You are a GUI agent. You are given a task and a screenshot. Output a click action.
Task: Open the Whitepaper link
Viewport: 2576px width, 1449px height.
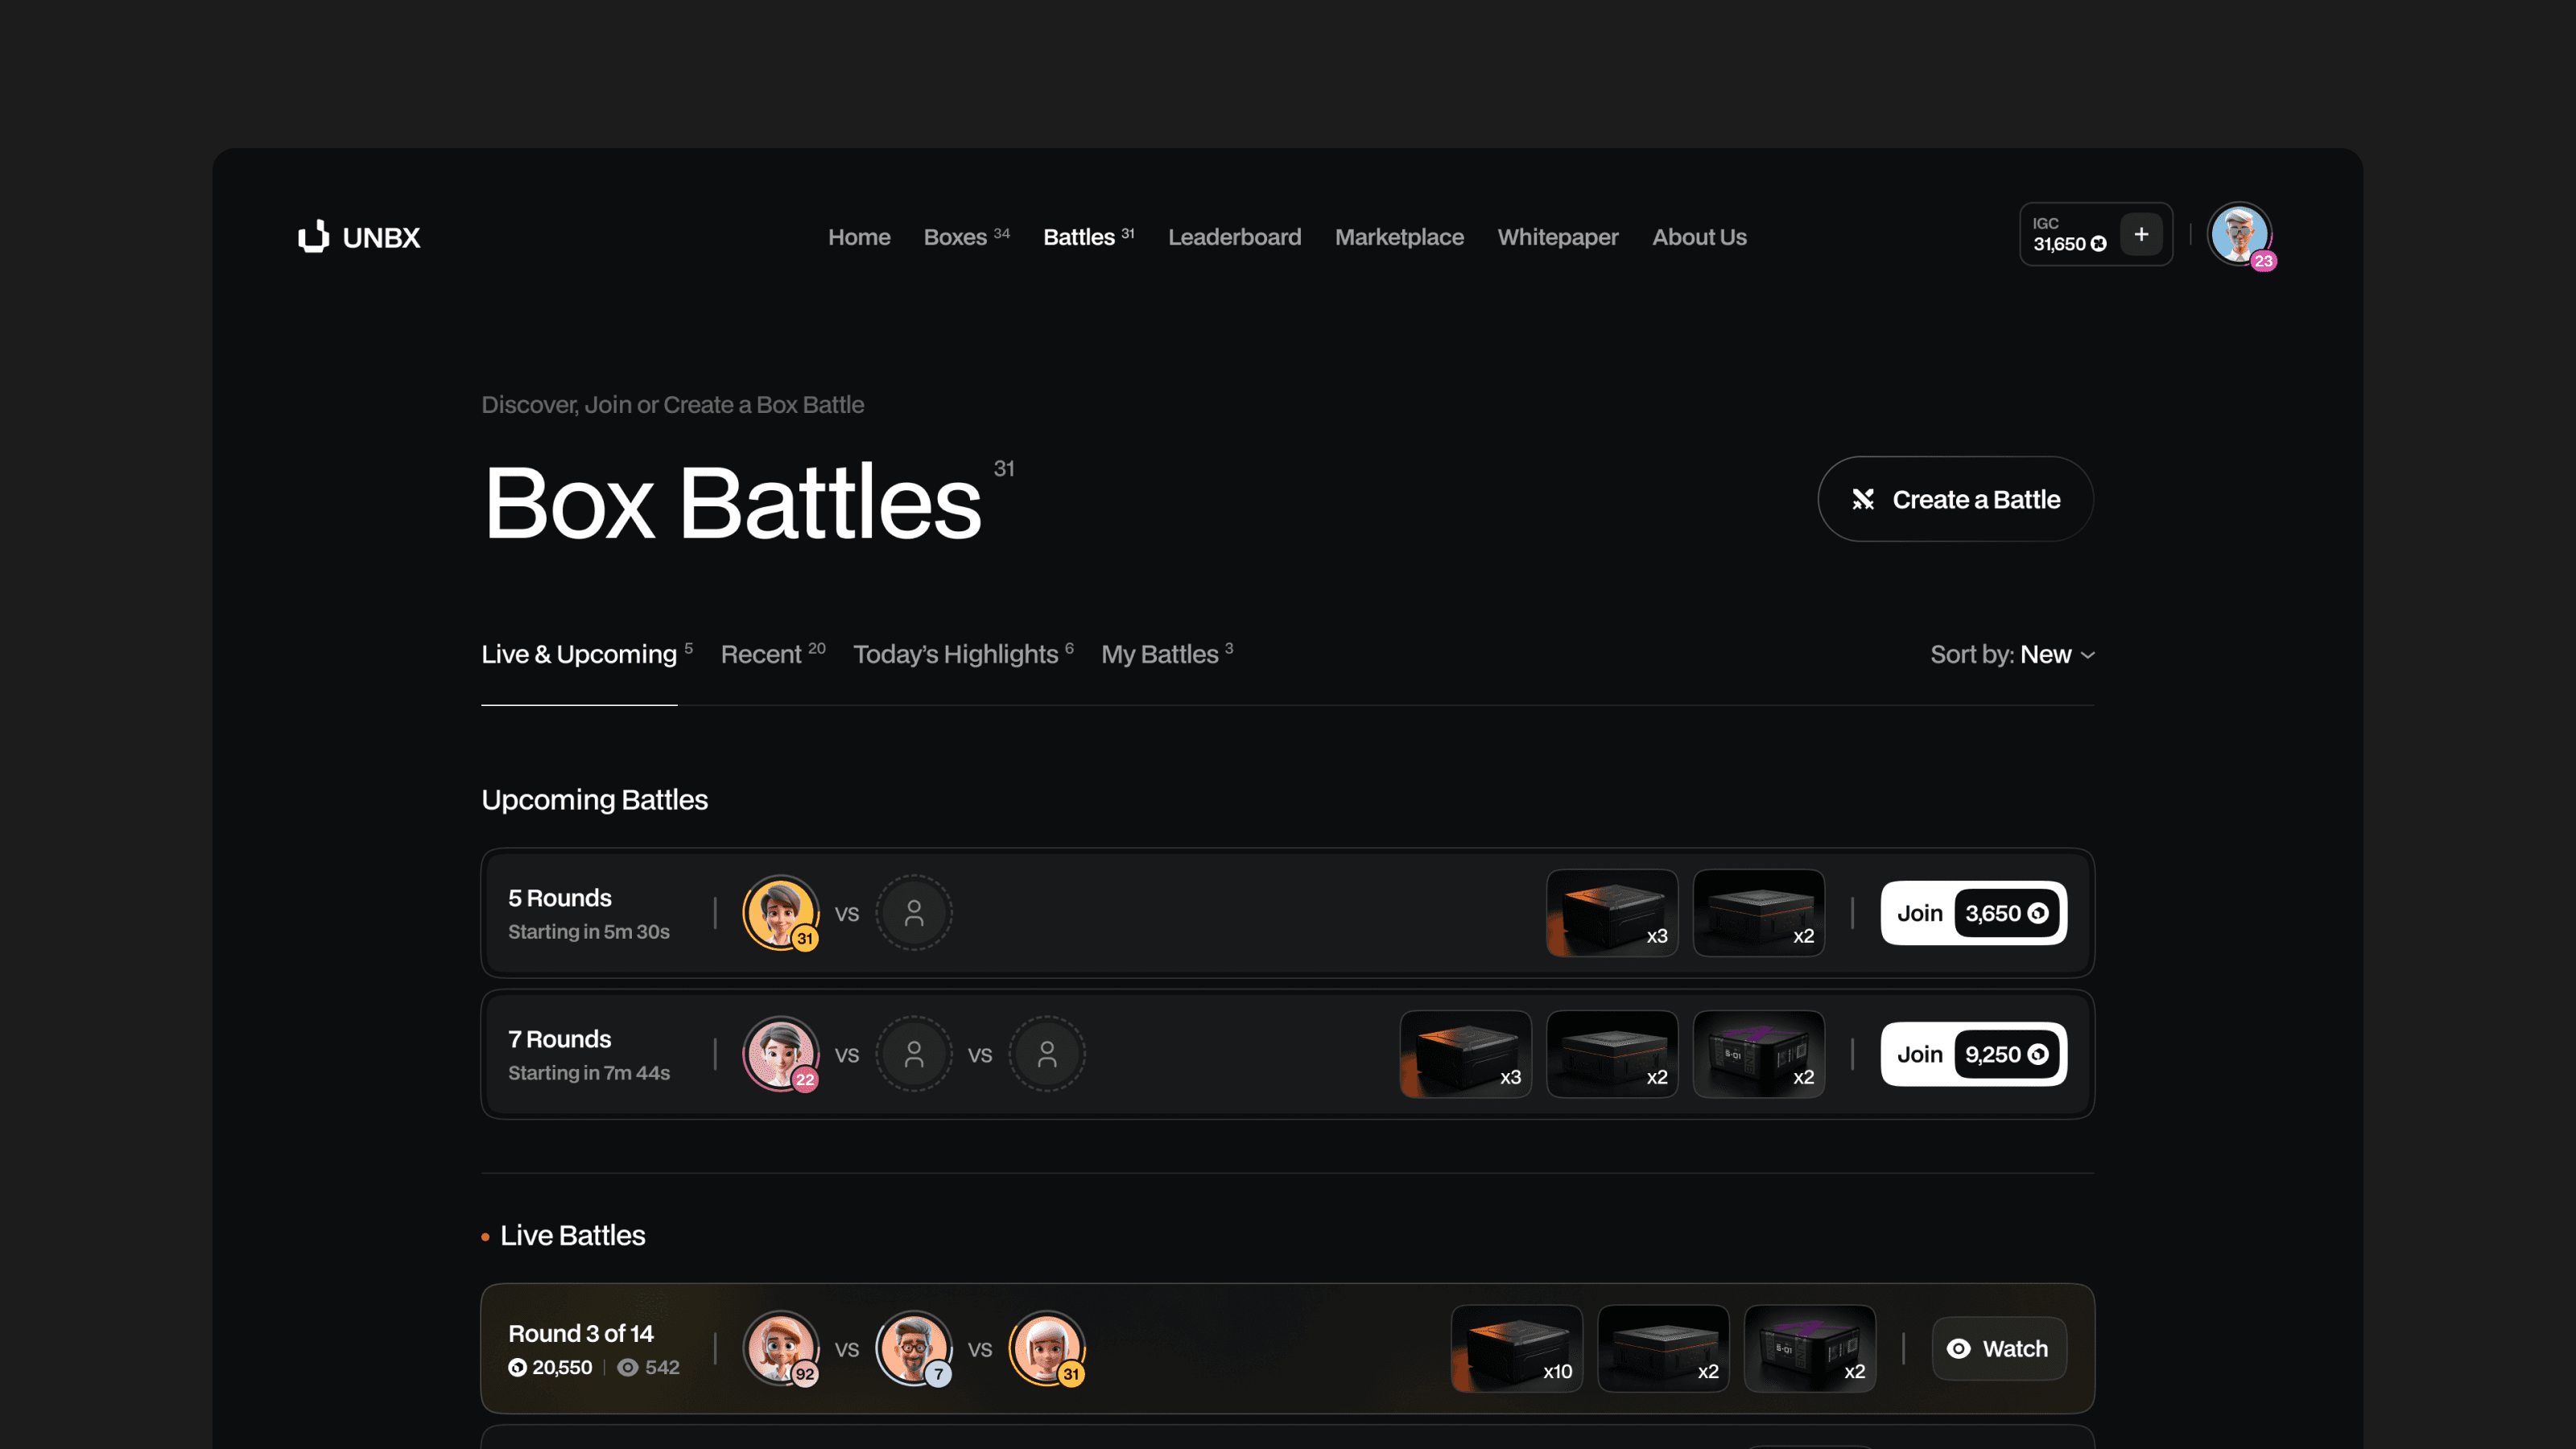[x=1557, y=237]
